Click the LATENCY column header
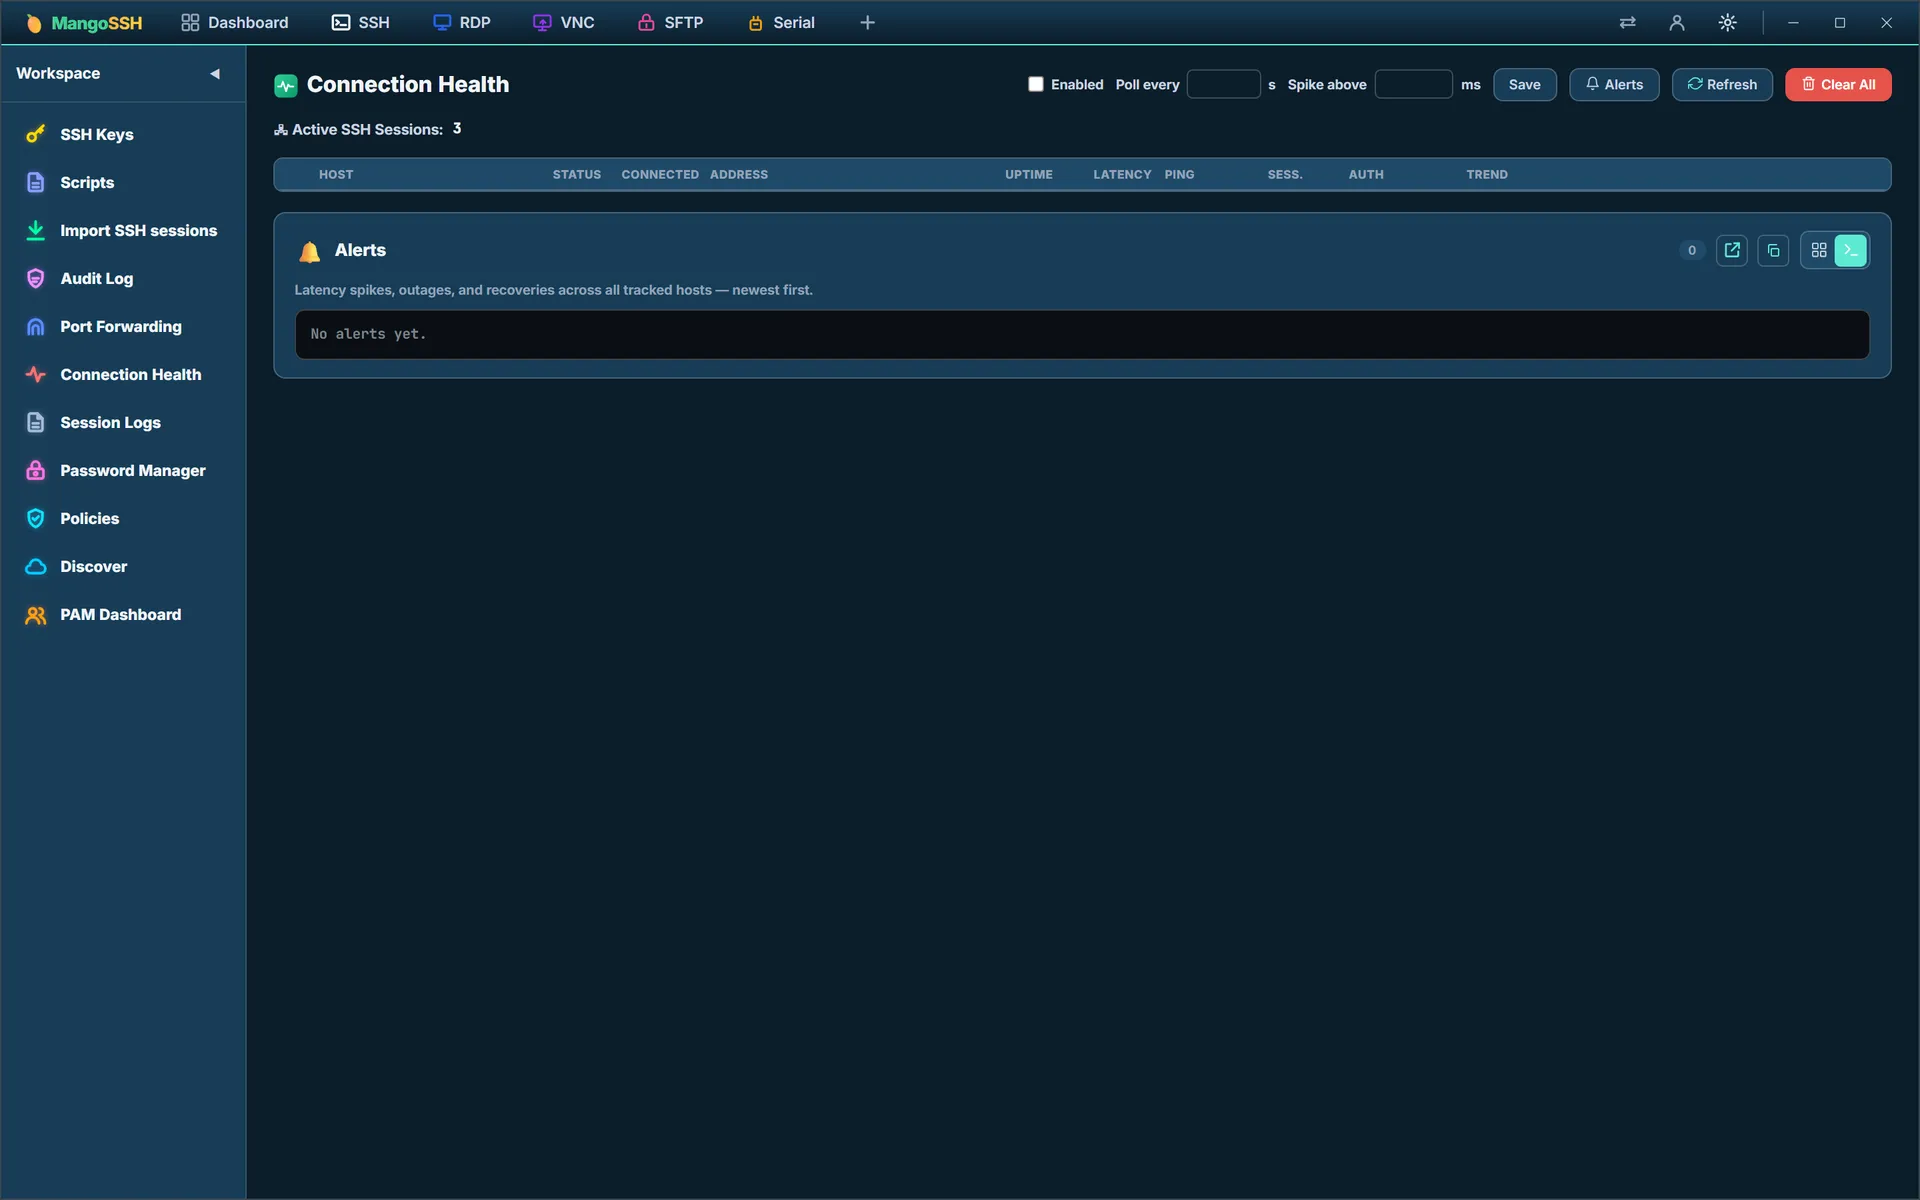The width and height of the screenshot is (1920, 1200). click(x=1122, y=174)
